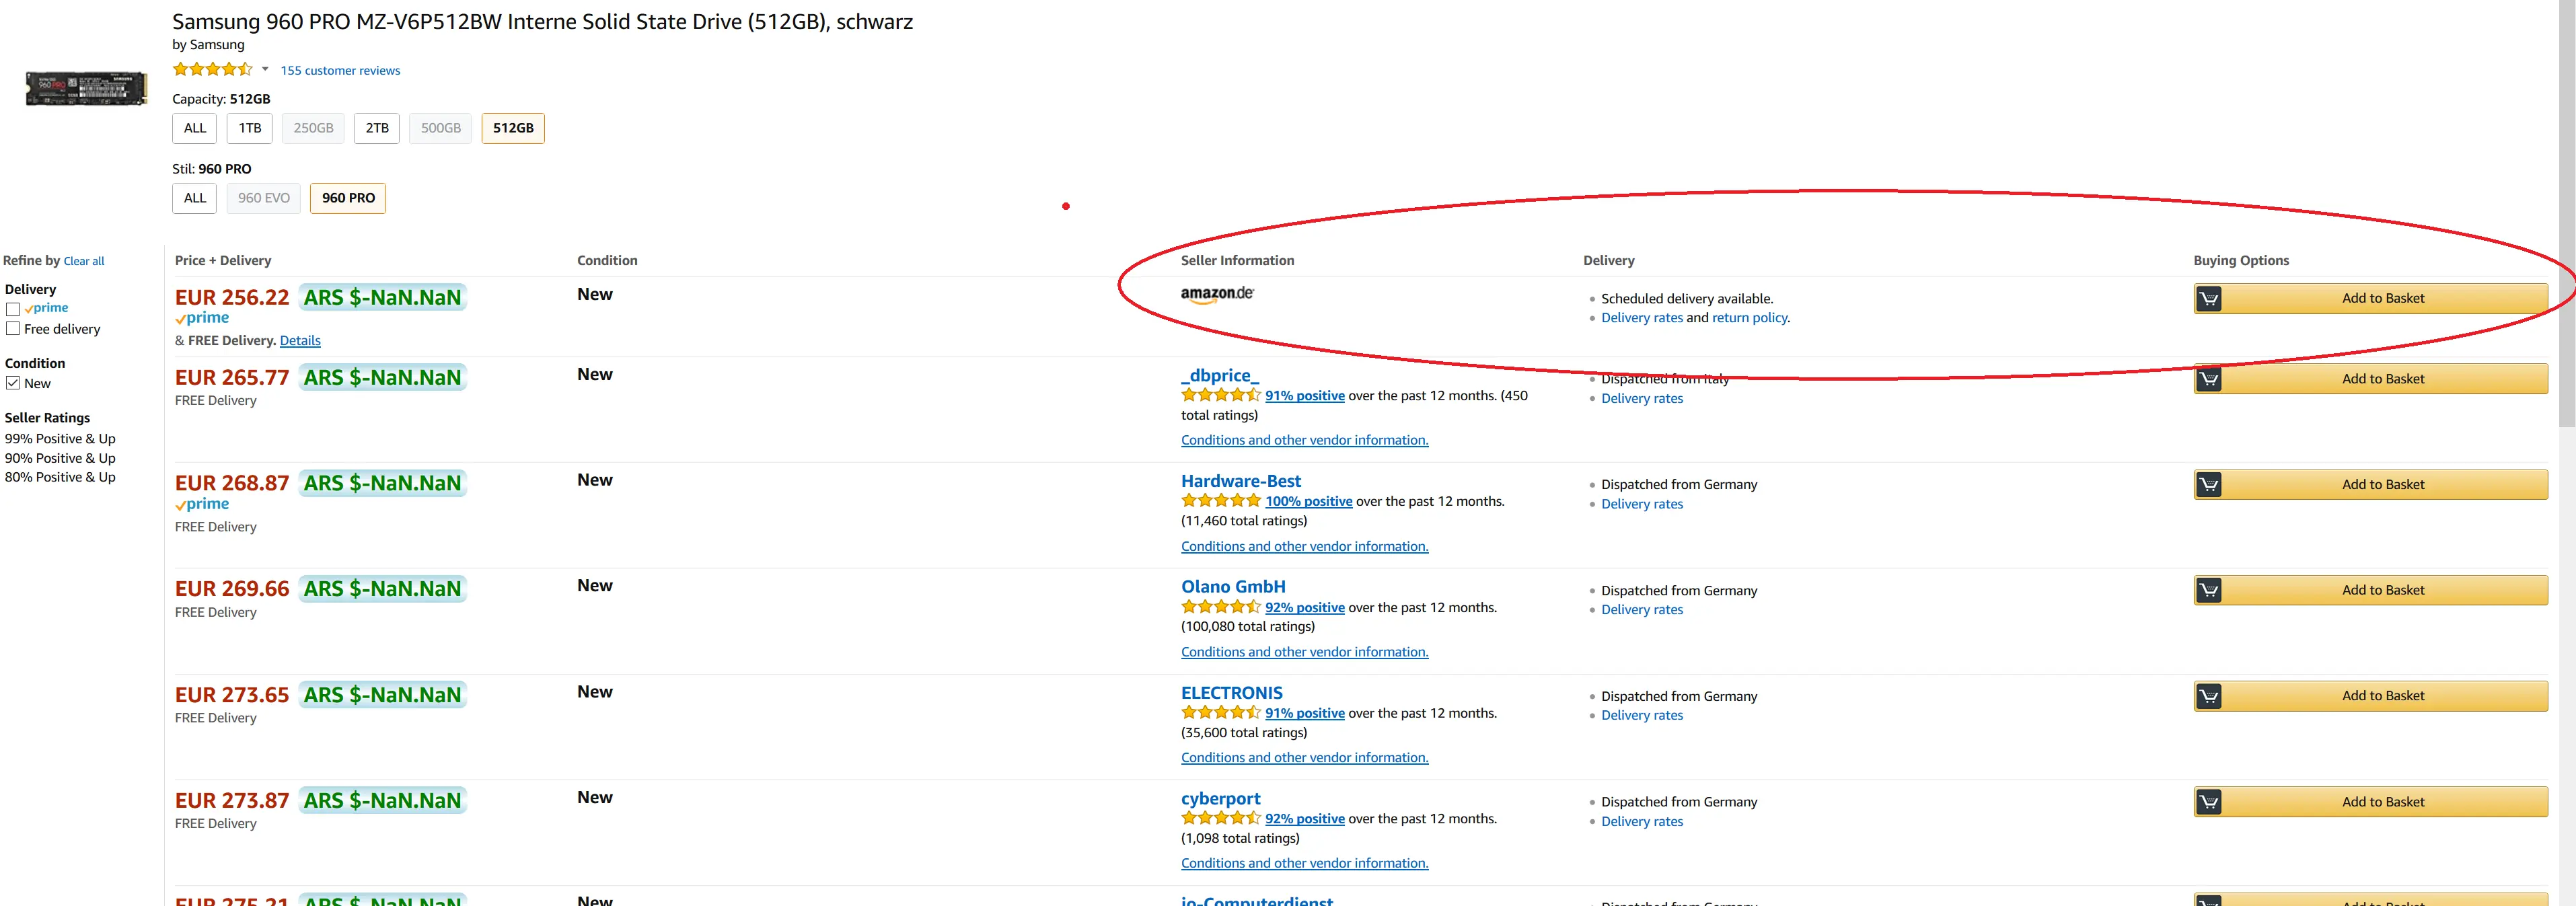
Task: Open the rating breakdown dropdown arrow
Action: point(265,70)
